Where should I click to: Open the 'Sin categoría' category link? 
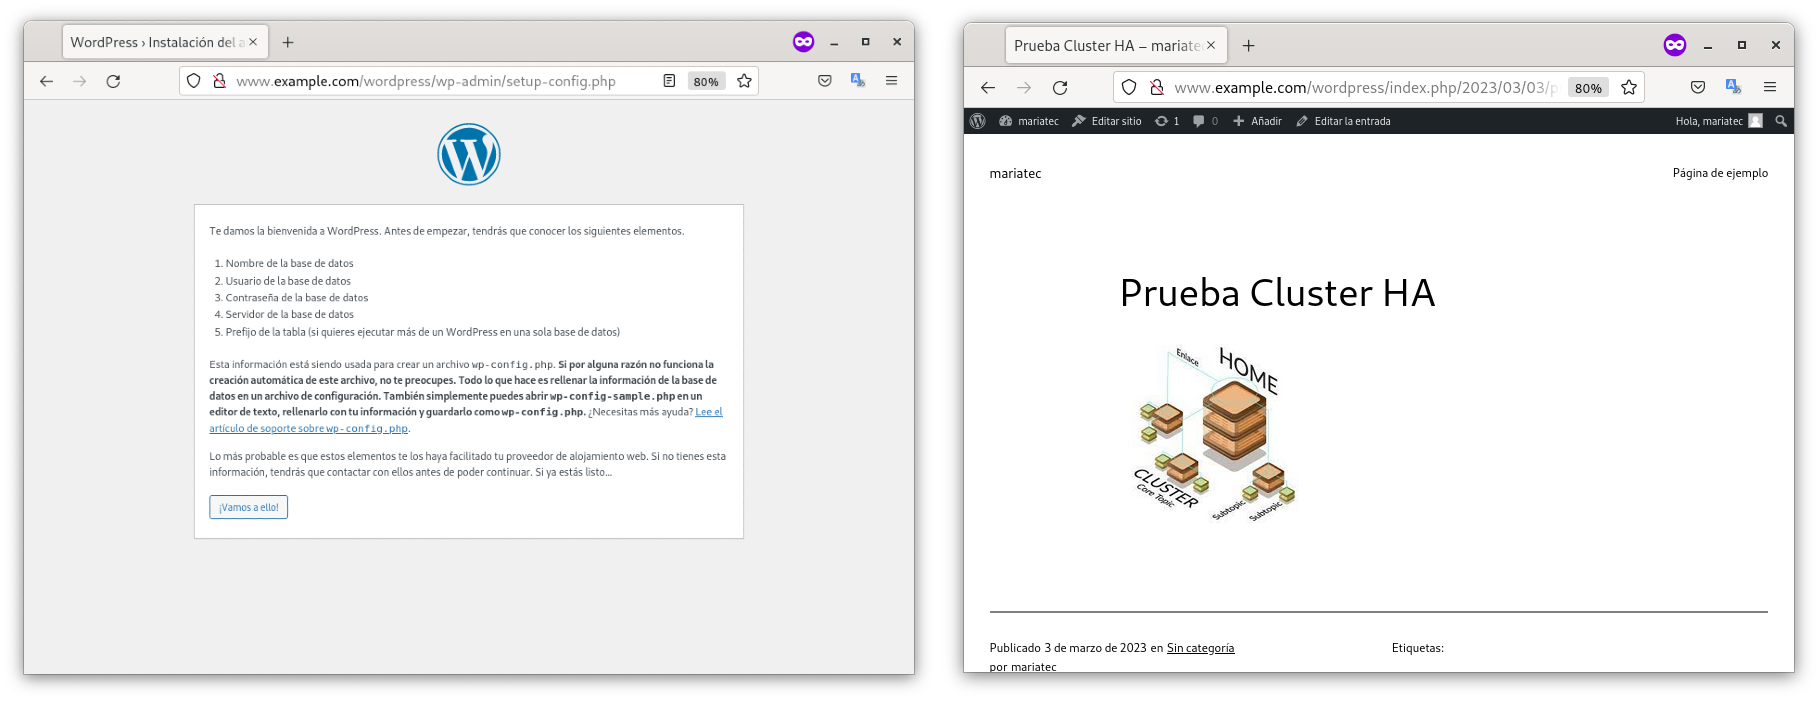[x=1200, y=648]
